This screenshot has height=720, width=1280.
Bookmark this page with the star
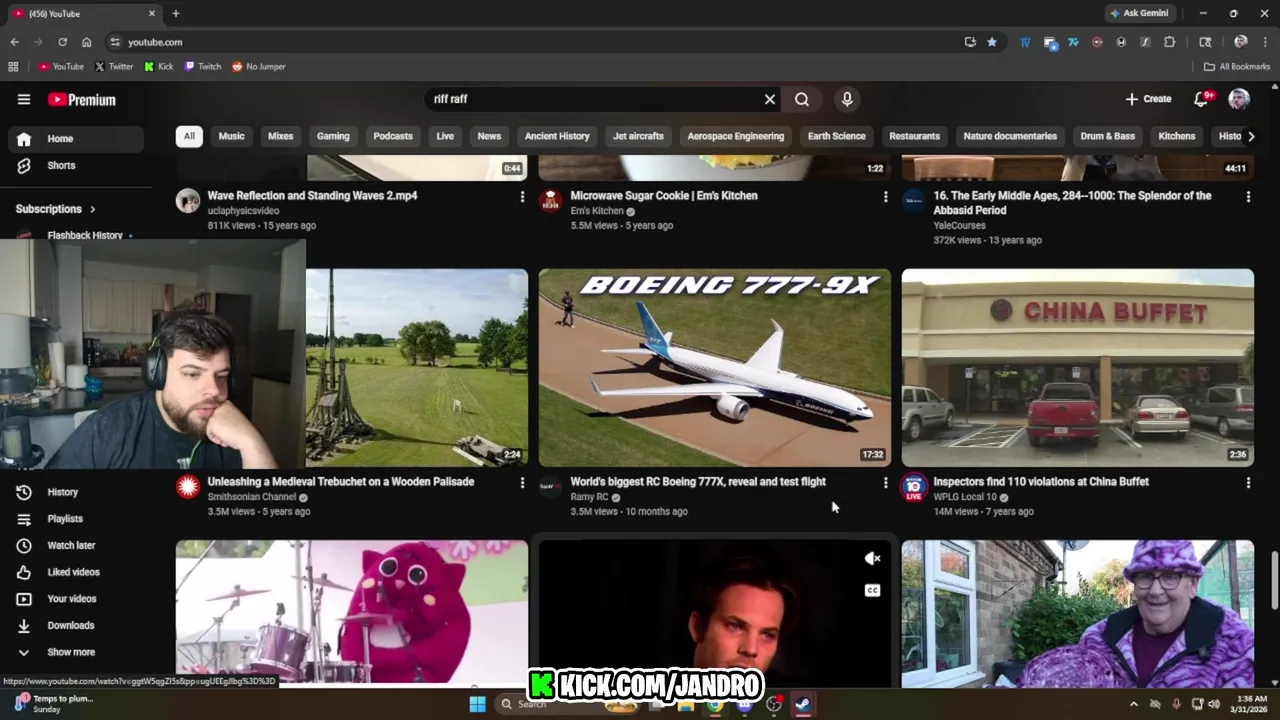click(992, 42)
